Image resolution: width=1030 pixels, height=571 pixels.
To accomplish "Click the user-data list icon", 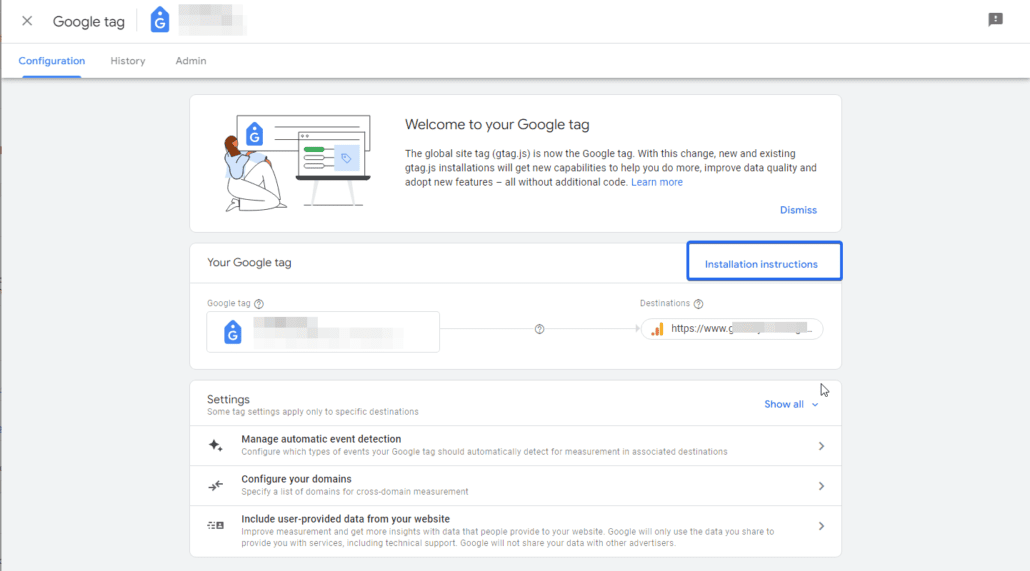I will click(215, 525).
